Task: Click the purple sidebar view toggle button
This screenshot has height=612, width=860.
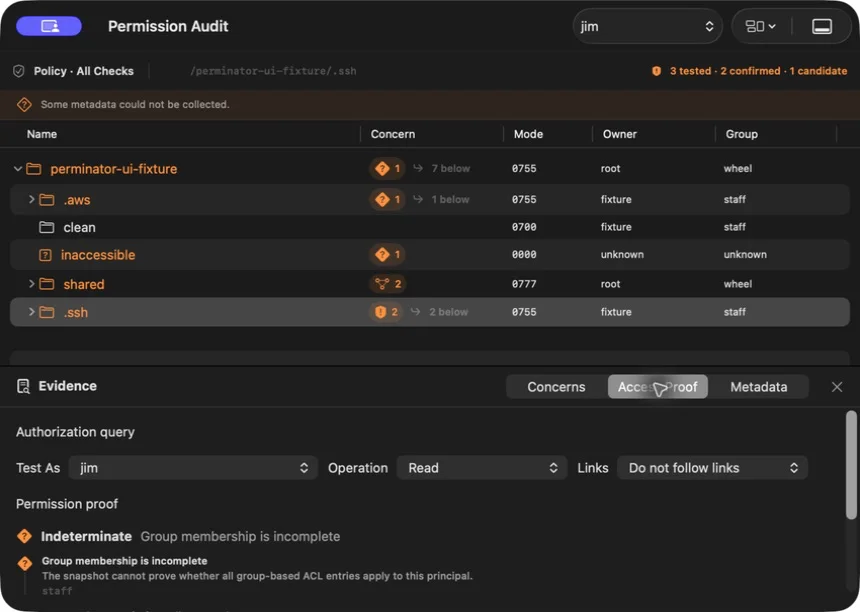Action: click(x=49, y=26)
